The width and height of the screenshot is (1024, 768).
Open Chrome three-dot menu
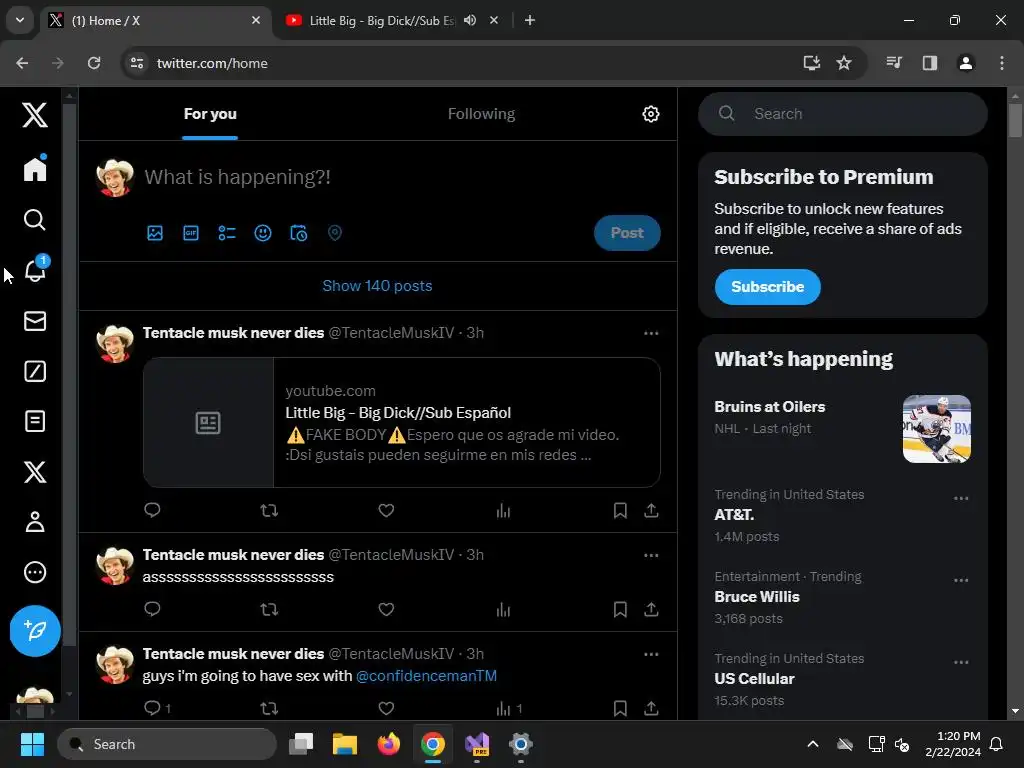(x=1002, y=63)
